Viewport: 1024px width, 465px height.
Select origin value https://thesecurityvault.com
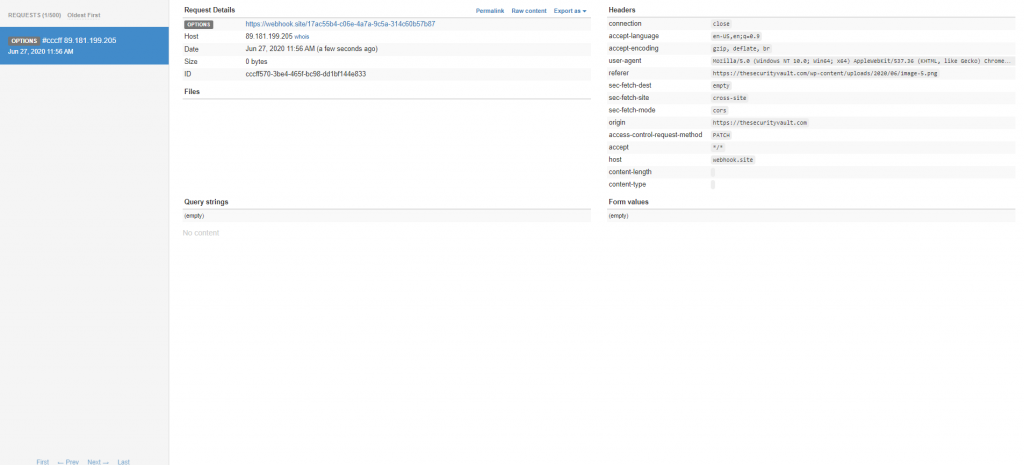pos(760,123)
